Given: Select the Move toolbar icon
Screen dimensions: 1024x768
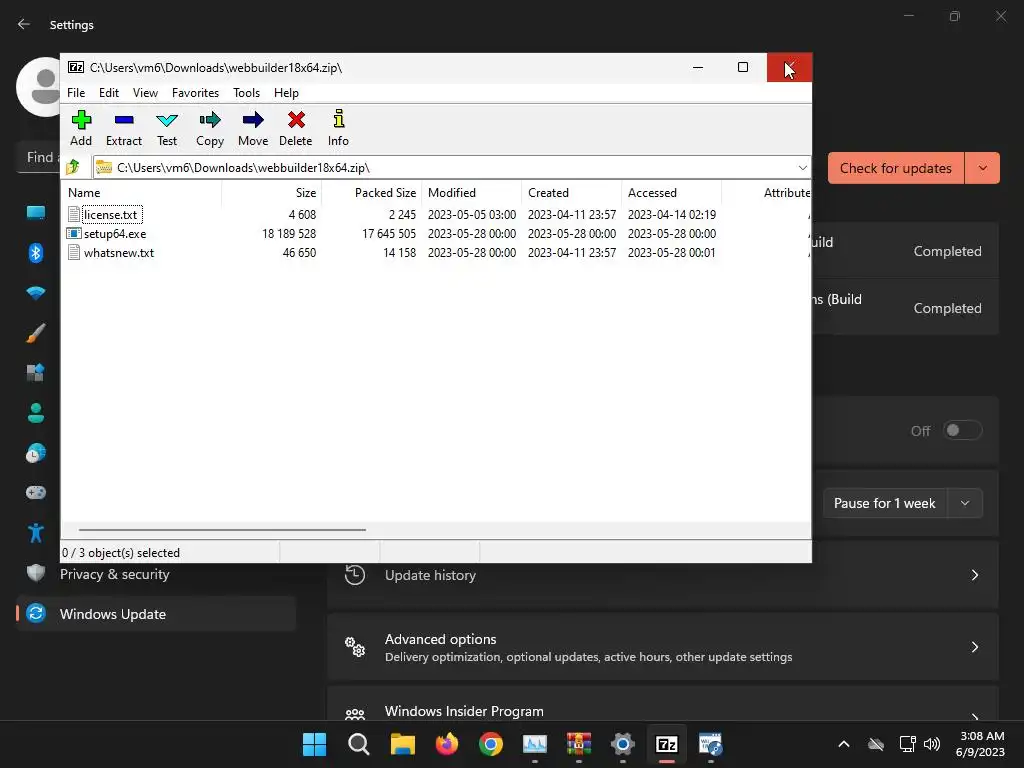Looking at the screenshot, I should point(253,120).
